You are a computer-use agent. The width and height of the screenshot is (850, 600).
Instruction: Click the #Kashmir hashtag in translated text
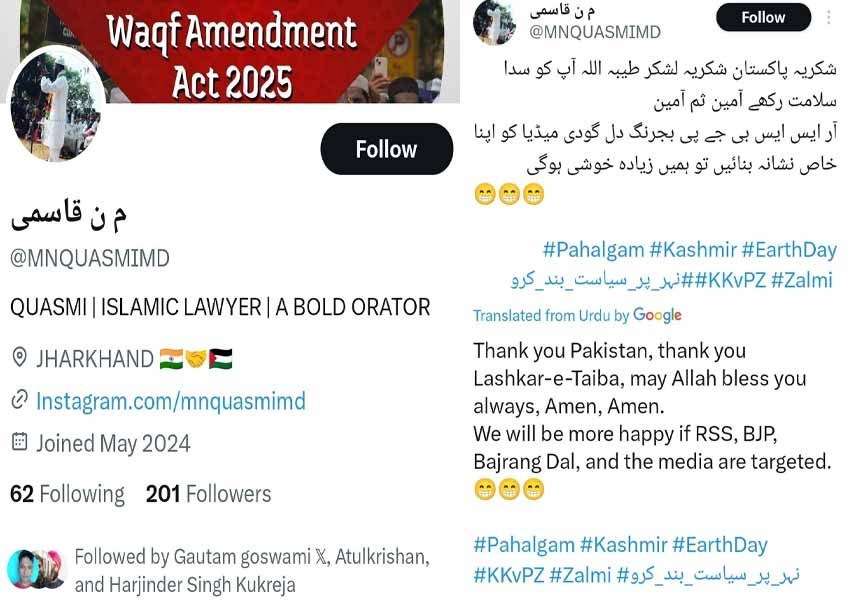click(623, 545)
